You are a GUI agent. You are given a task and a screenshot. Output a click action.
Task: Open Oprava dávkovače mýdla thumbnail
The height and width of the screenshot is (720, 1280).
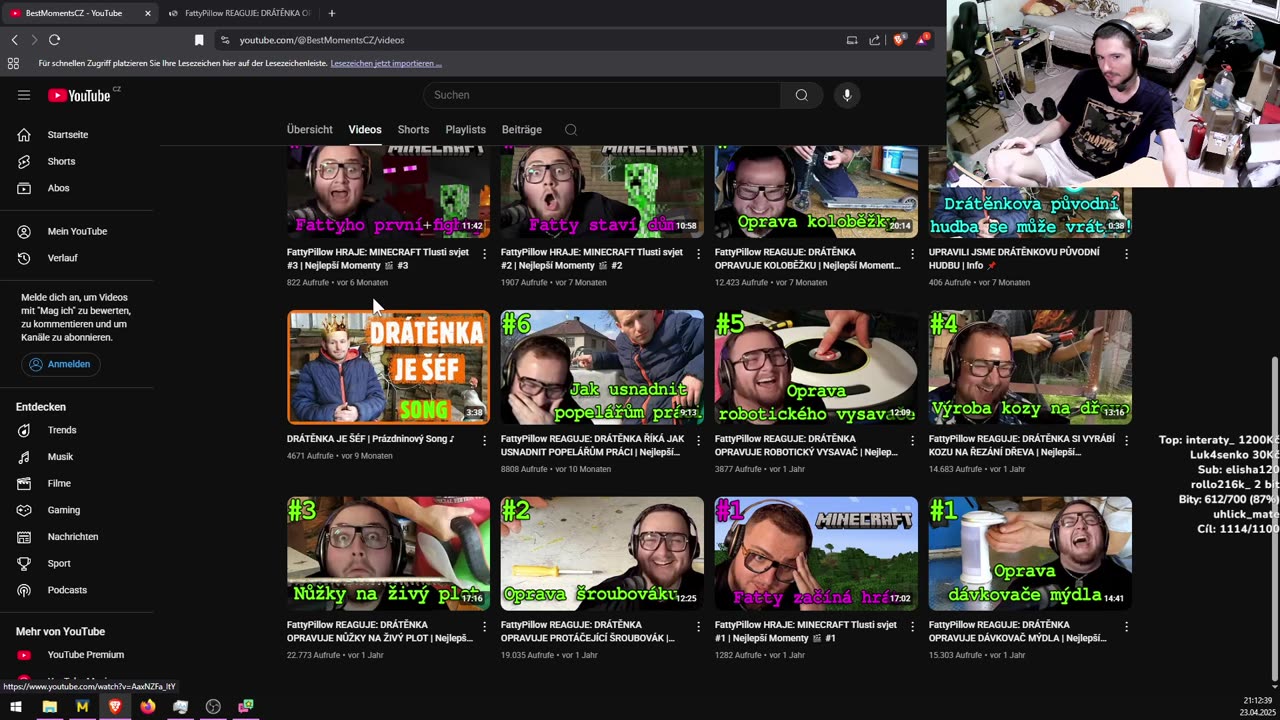click(1030, 554)
